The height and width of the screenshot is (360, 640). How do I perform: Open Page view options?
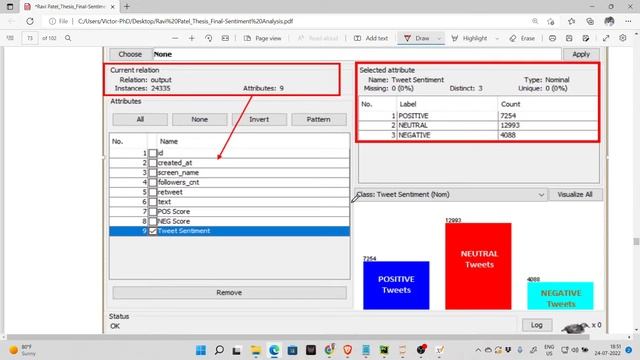(x=262, y=38)
